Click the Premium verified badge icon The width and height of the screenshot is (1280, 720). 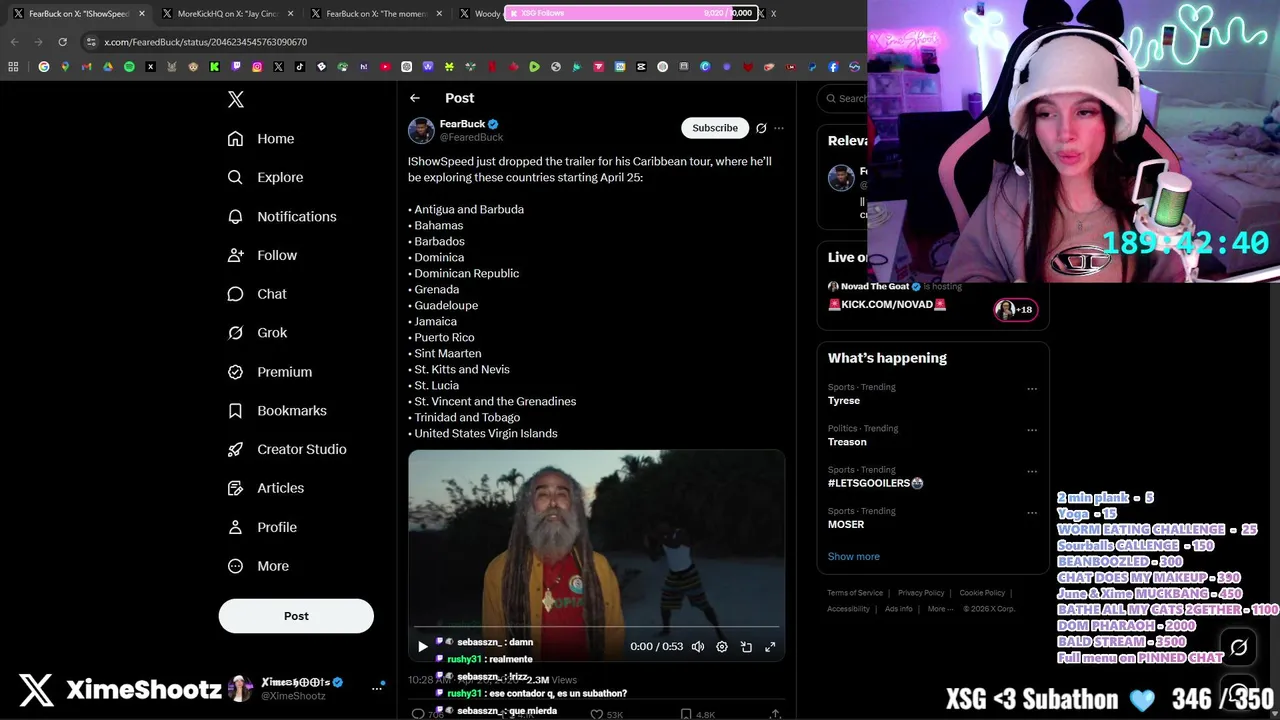pos(235,372)
